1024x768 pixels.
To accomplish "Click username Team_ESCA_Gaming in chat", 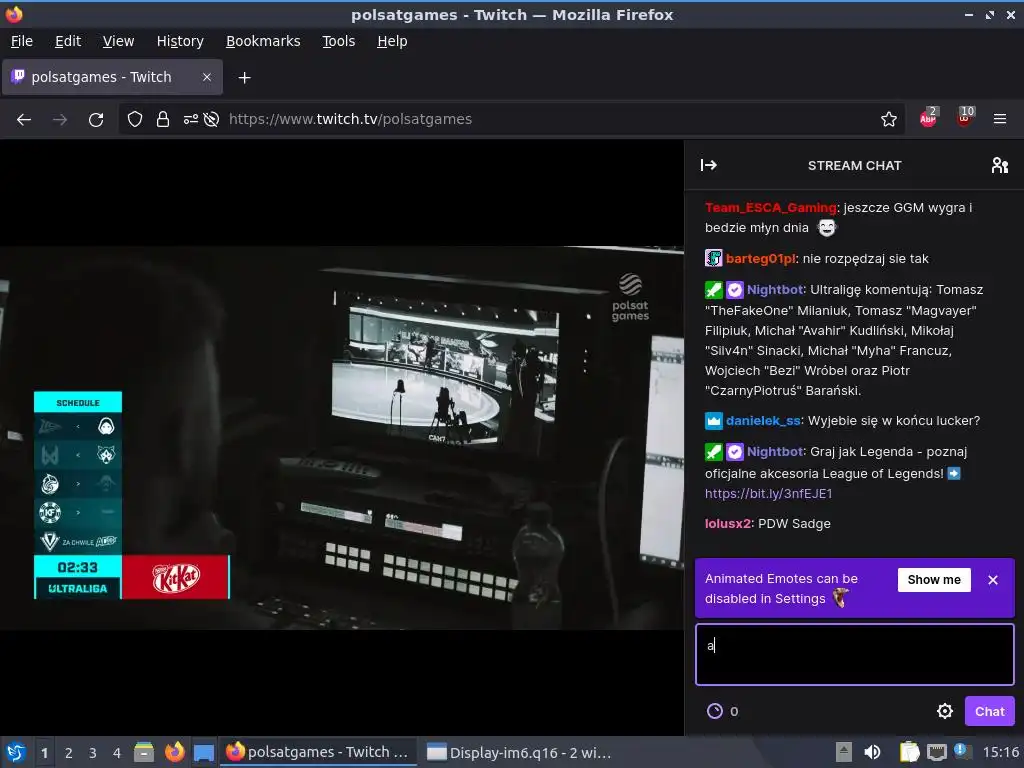I will (771, 208).
